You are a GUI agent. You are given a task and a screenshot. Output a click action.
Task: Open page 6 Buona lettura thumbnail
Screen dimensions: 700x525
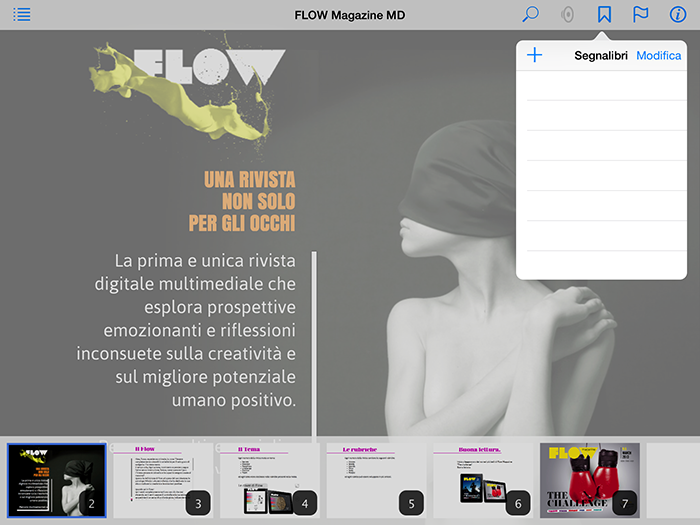(483, 480)
